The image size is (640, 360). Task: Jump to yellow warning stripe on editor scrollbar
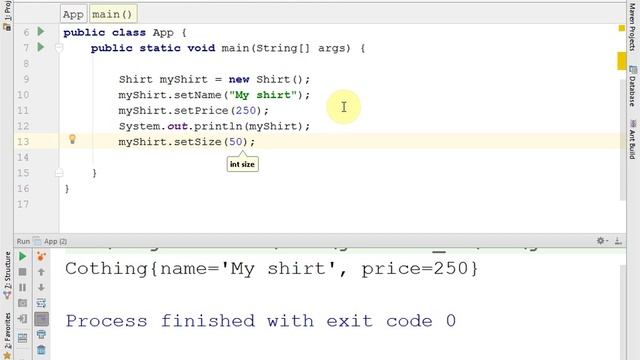[x=622, y=61]
